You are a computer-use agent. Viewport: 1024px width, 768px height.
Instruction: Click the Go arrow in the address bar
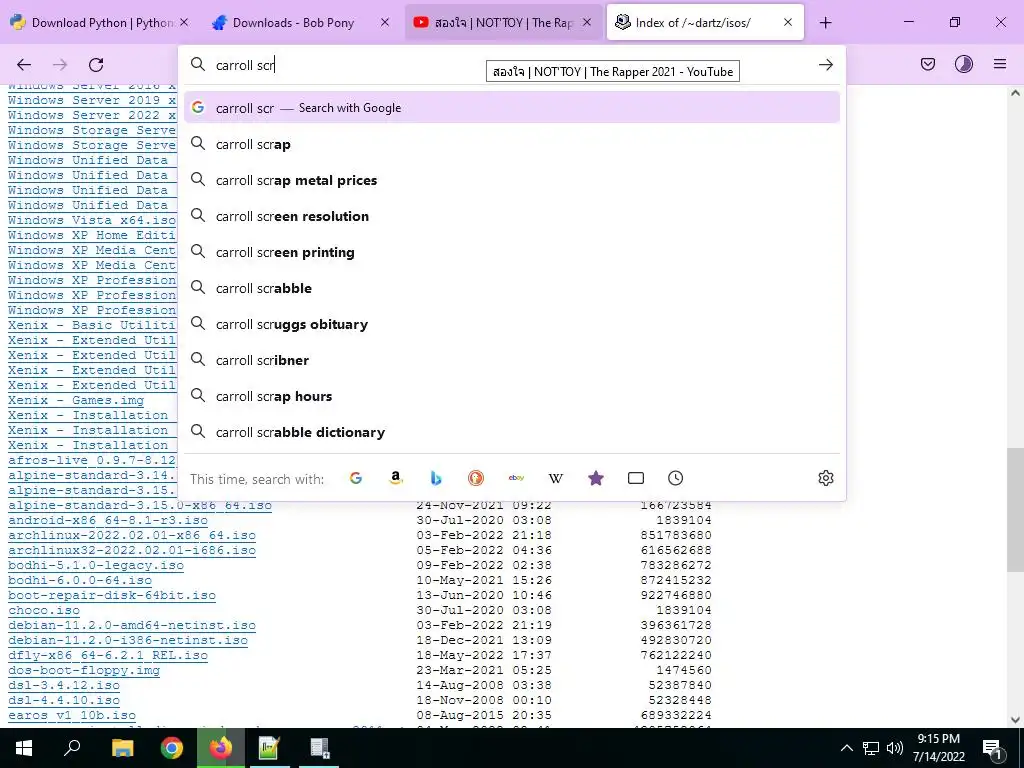click(825, 65)
